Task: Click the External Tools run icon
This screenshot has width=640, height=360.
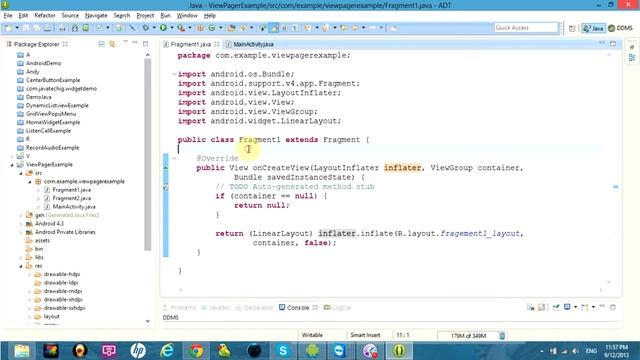Action: (x=181, y=28)
